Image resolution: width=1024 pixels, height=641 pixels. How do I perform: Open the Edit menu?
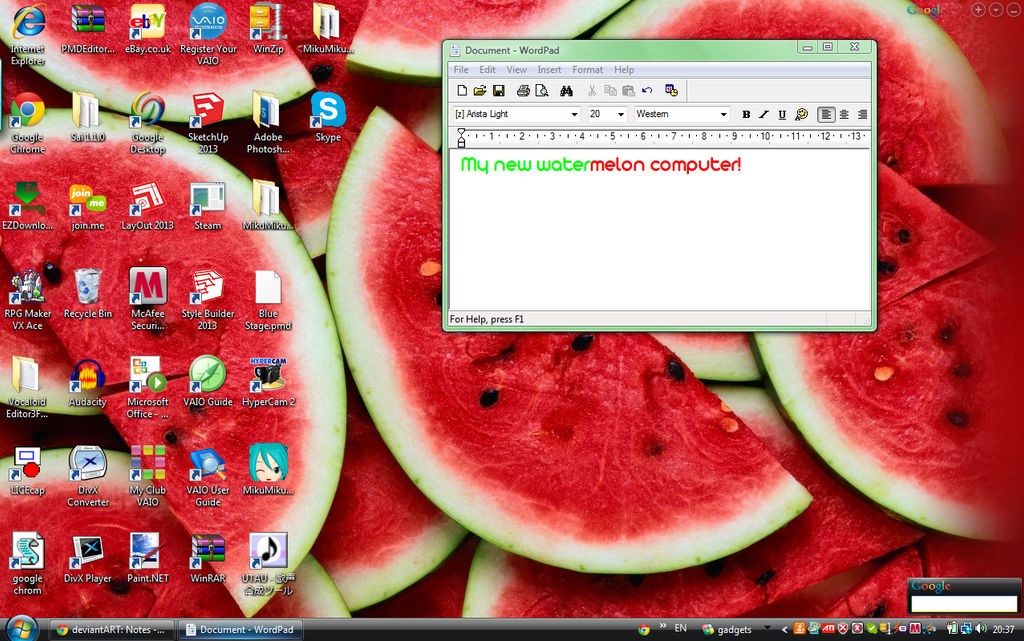click(x=487, y=70)
